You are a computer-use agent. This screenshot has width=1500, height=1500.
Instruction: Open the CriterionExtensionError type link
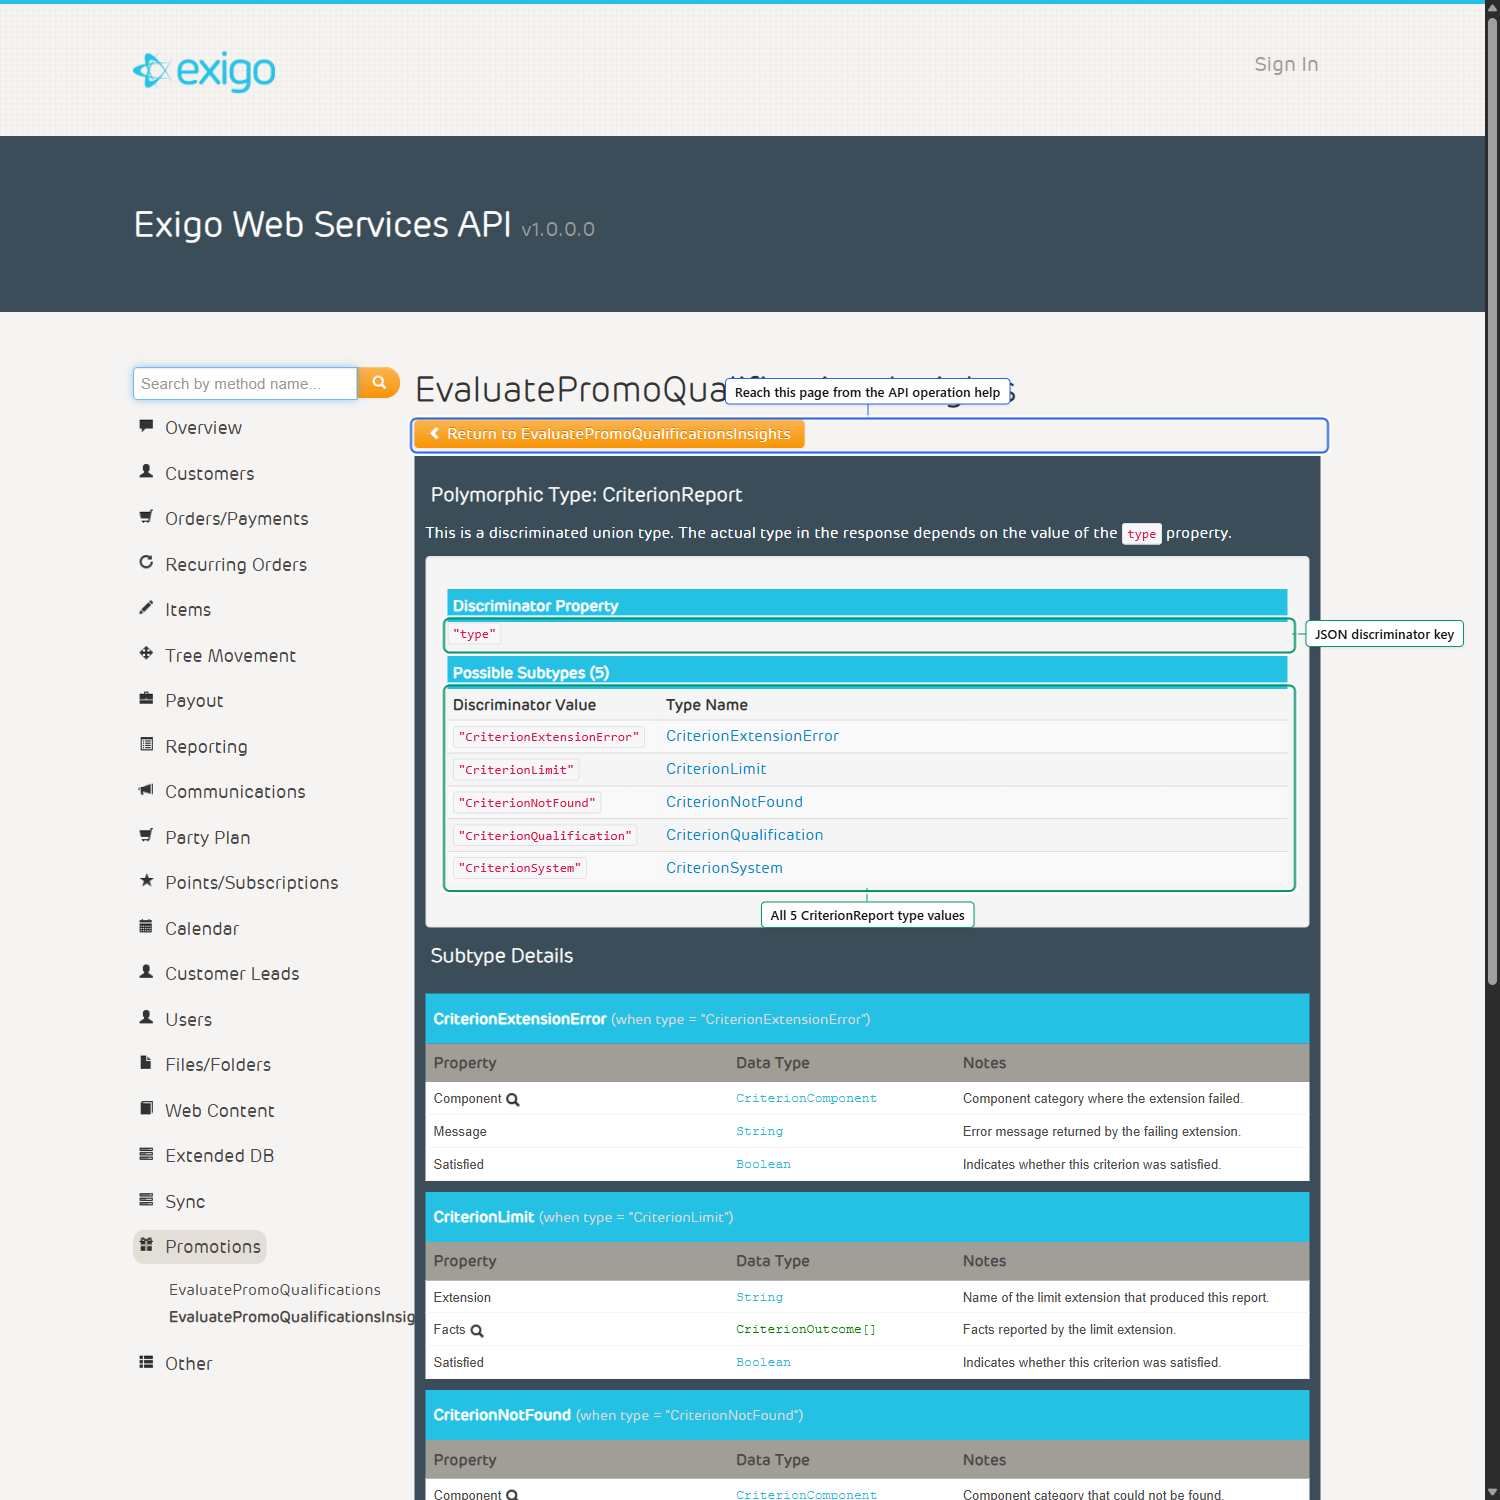(x=752, y=736)
